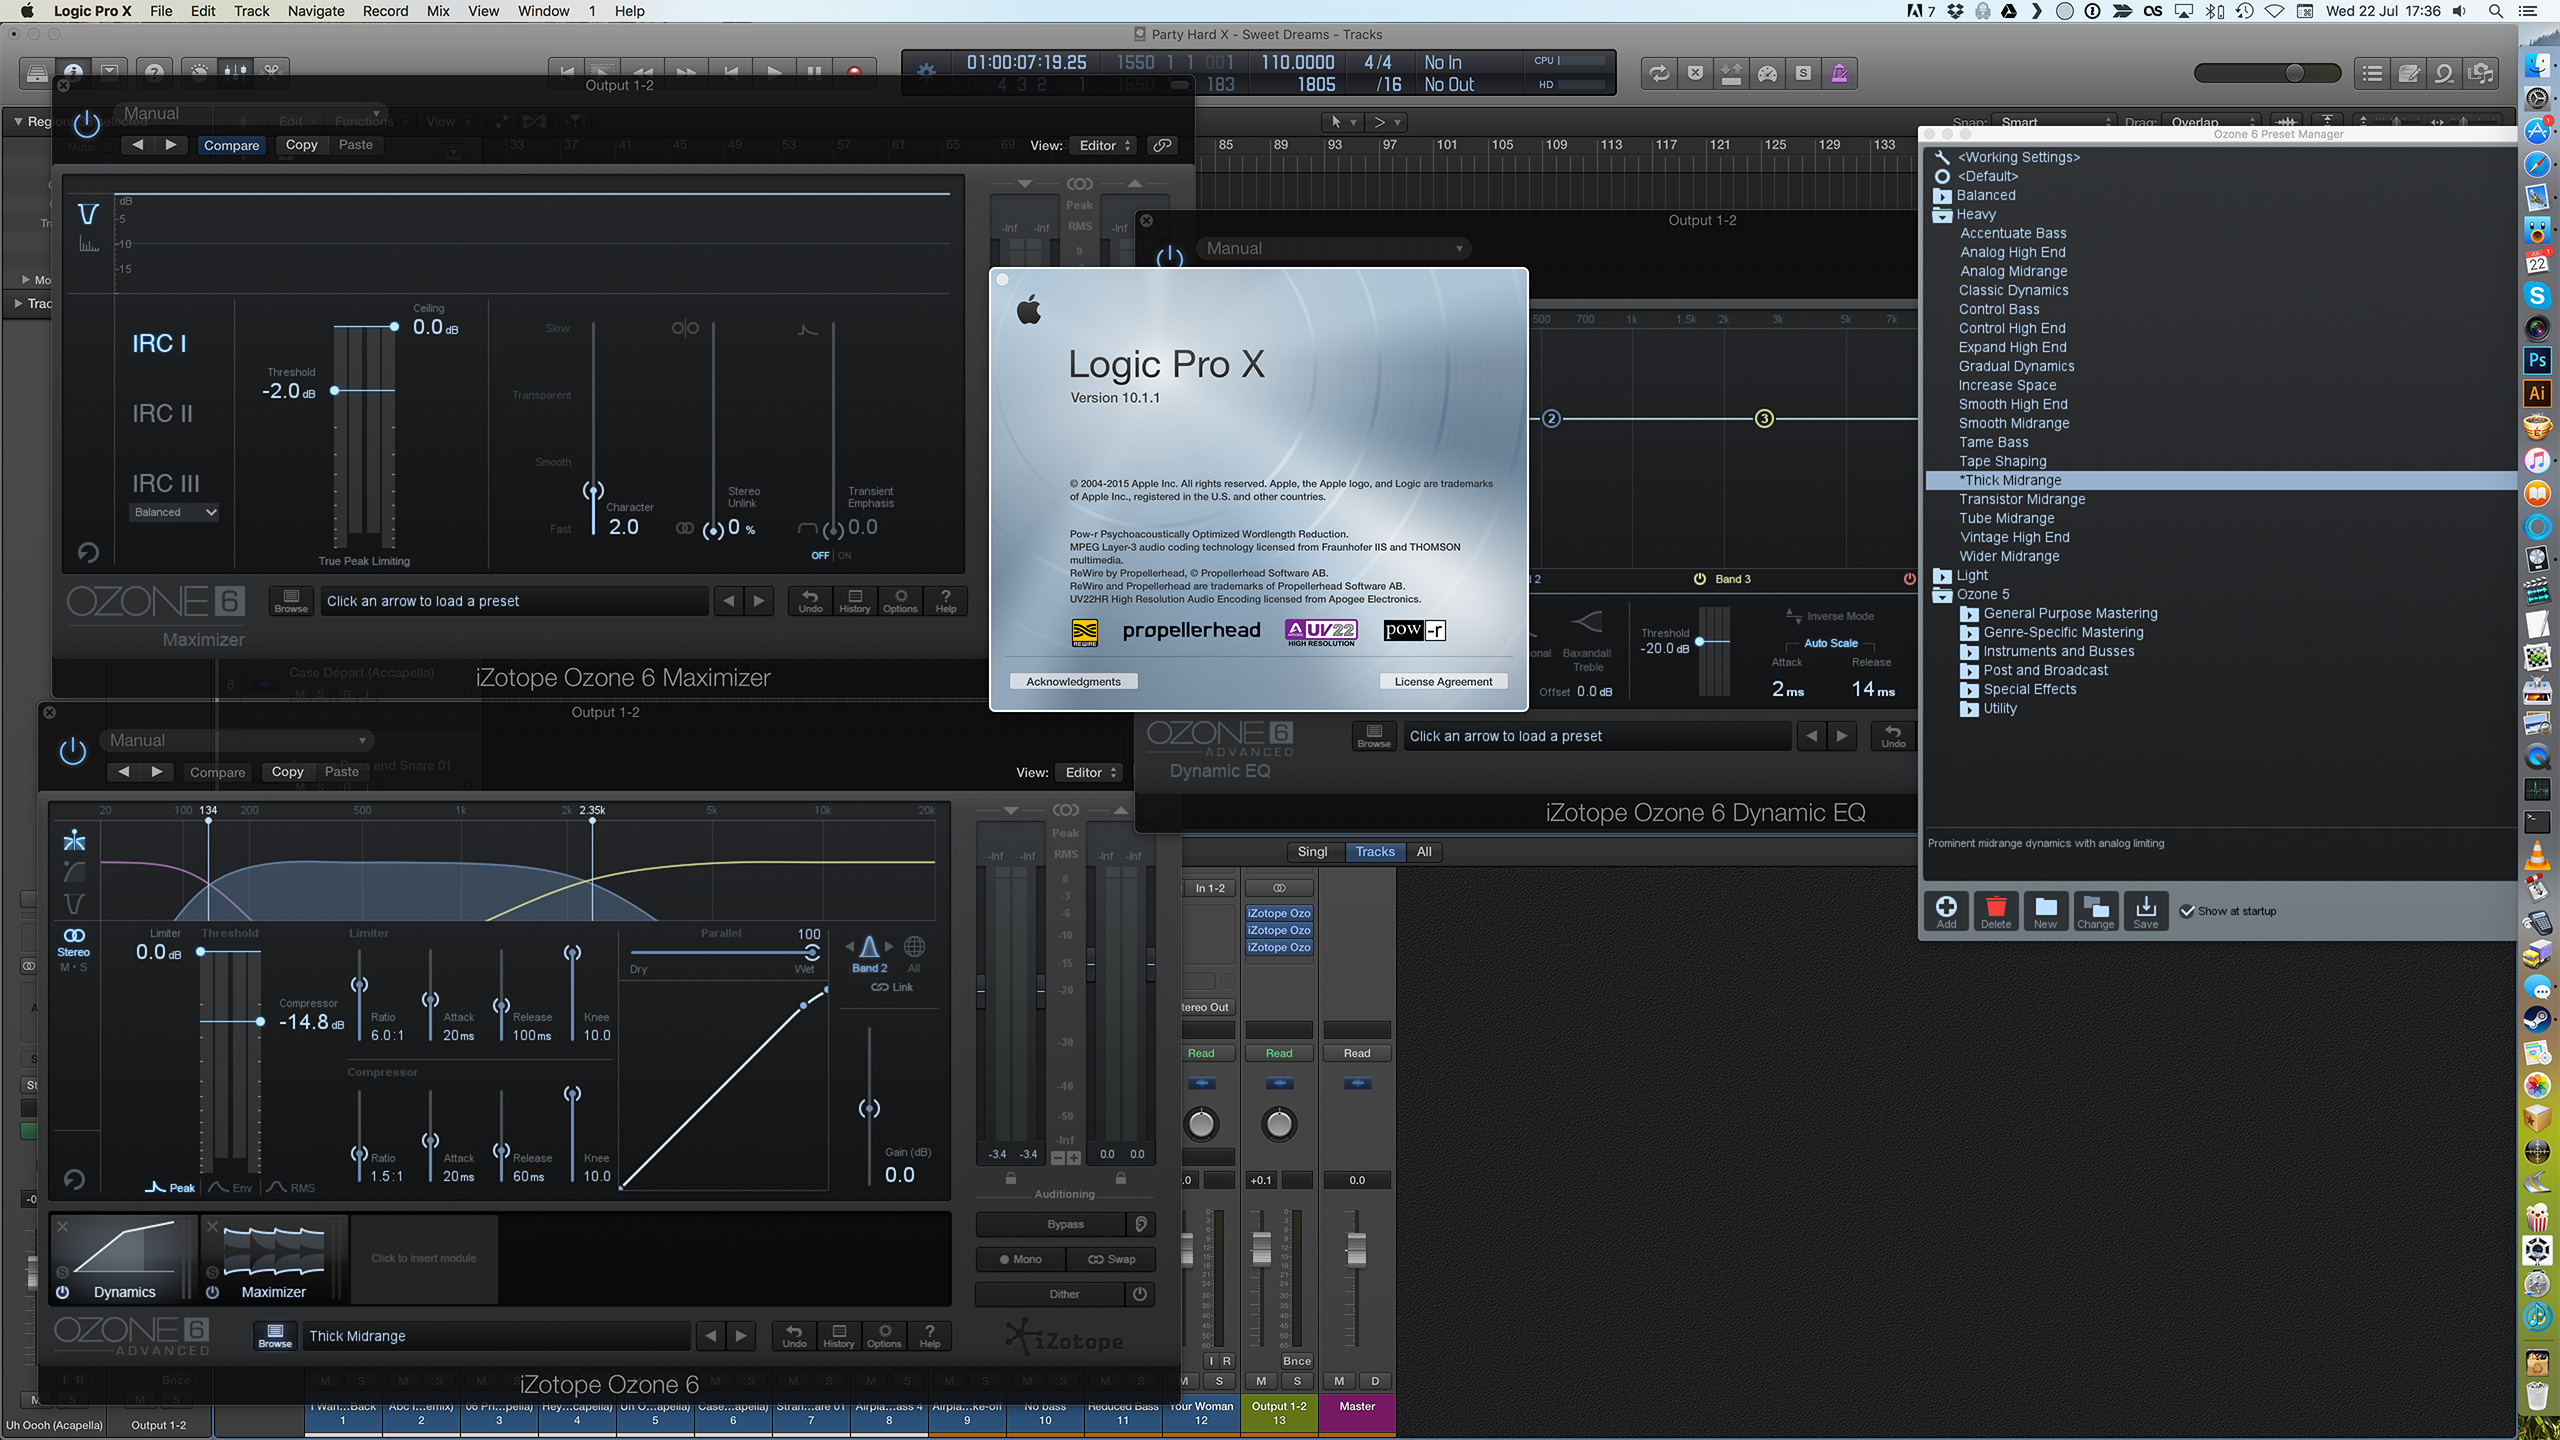Open the Mix menu
This screenshot has height=1440, width=2560.
point(438,11)
